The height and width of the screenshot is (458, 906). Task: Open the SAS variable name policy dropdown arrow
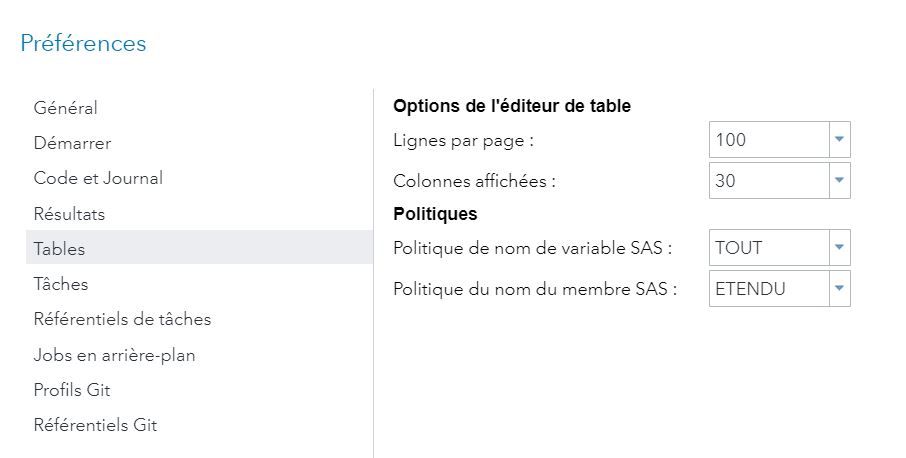840,247
